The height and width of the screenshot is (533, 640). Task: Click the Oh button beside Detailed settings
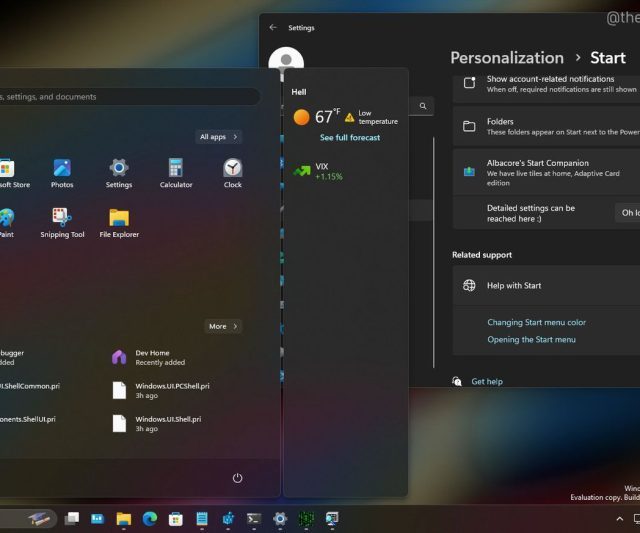(628, 213)
